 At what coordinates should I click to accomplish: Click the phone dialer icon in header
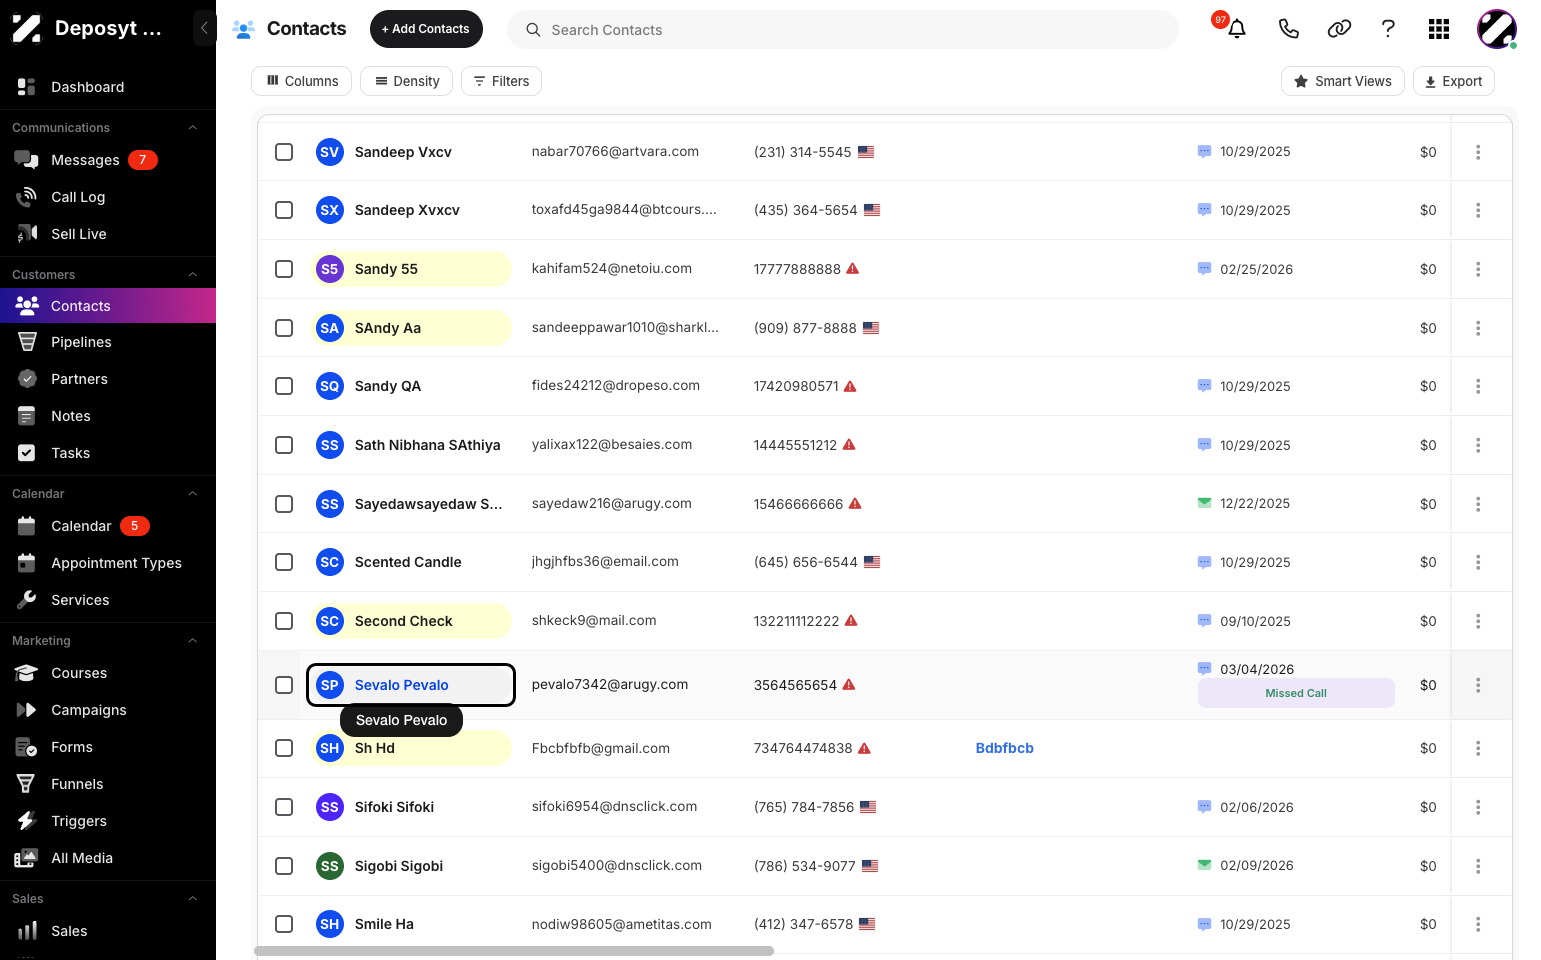click(x=1288, y=29)
